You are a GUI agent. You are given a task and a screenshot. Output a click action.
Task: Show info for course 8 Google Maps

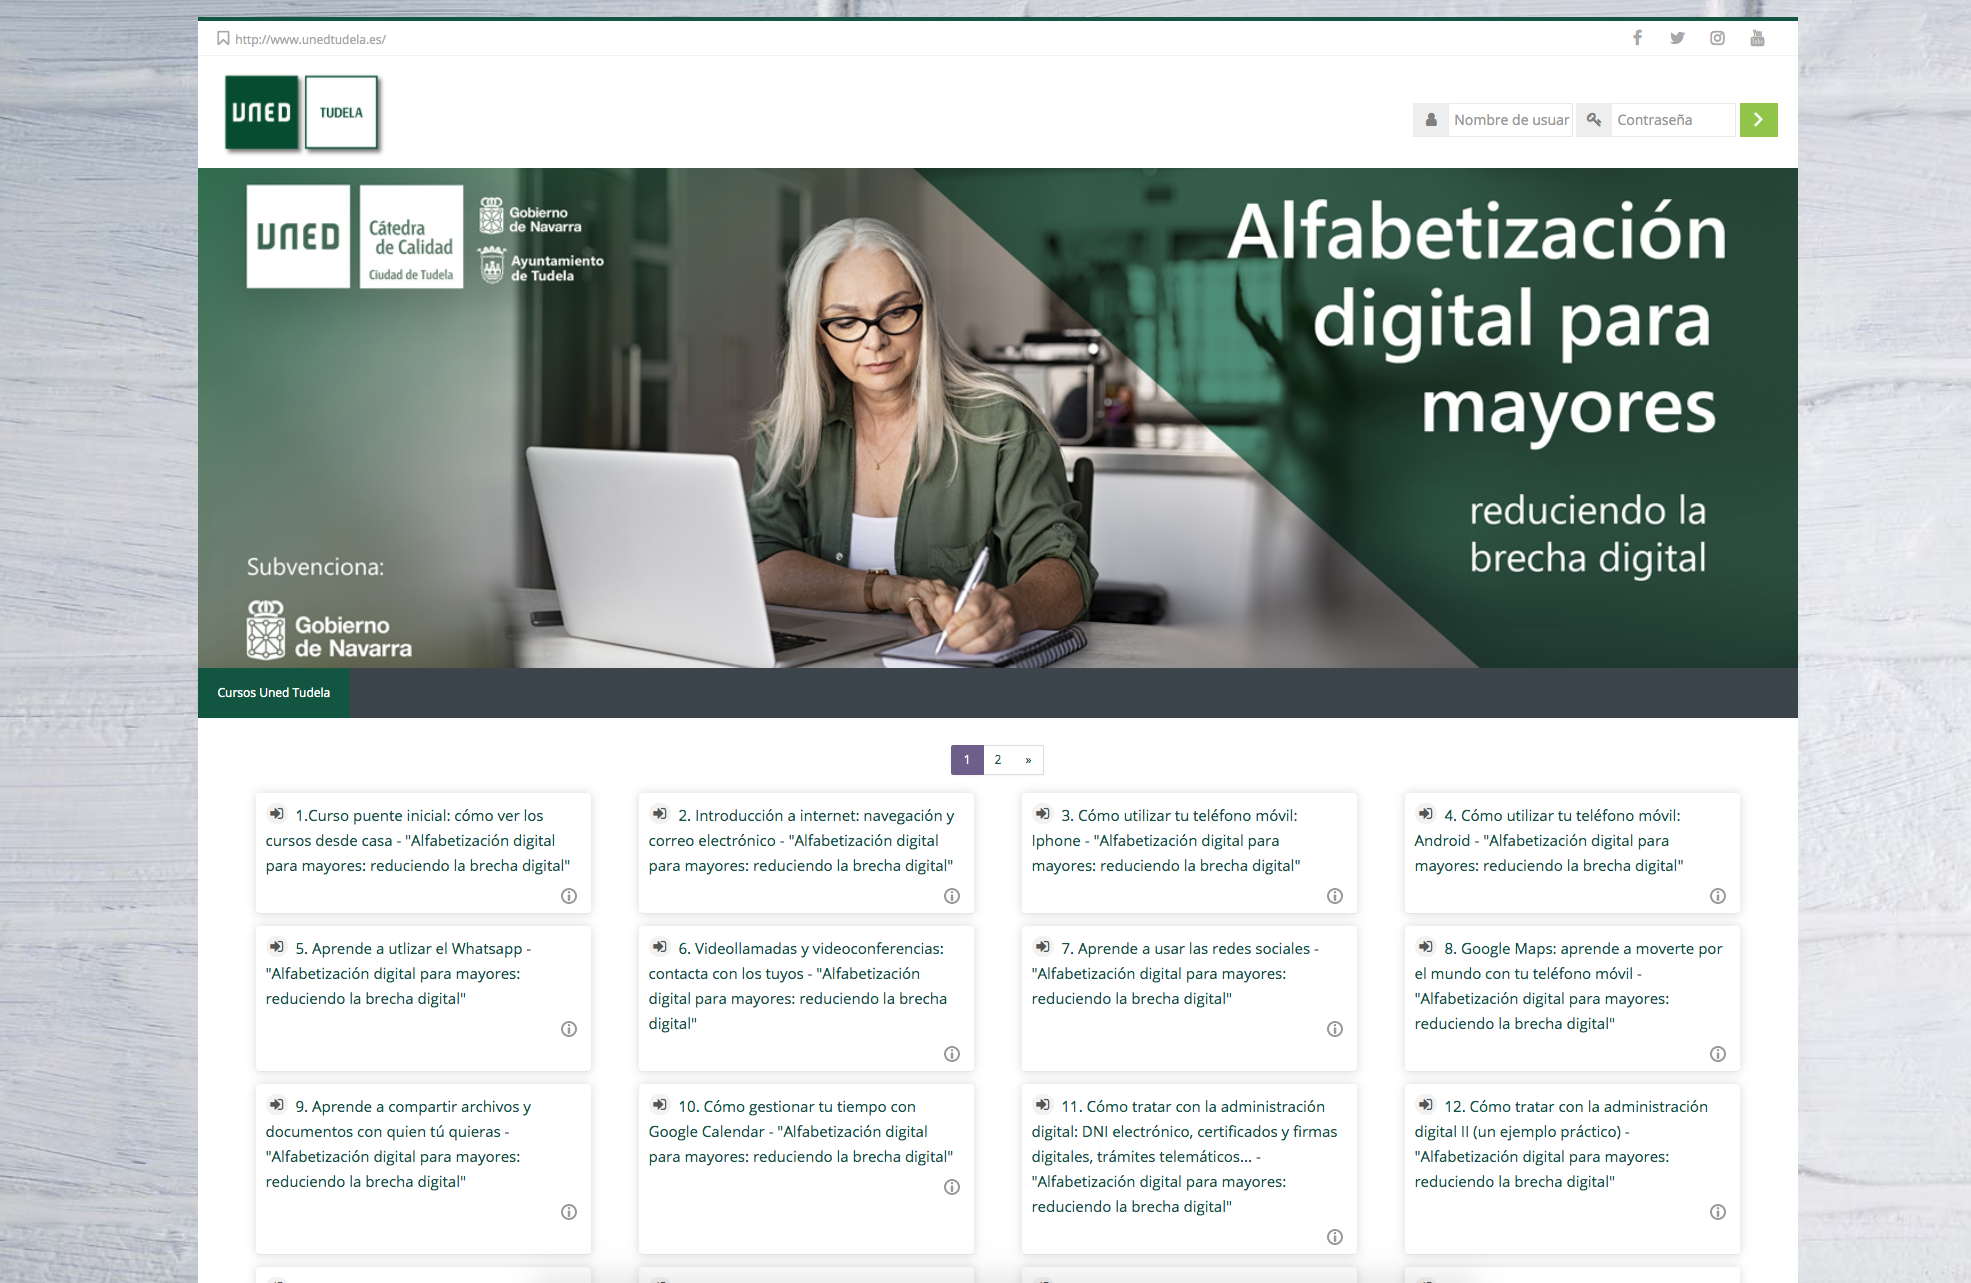click(1718, 1054)
